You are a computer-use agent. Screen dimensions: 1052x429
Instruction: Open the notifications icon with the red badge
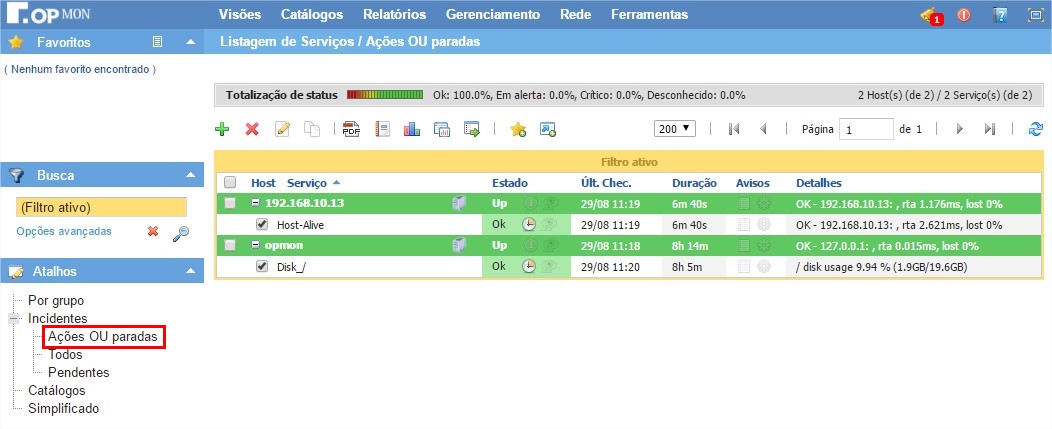coord(929,15)
